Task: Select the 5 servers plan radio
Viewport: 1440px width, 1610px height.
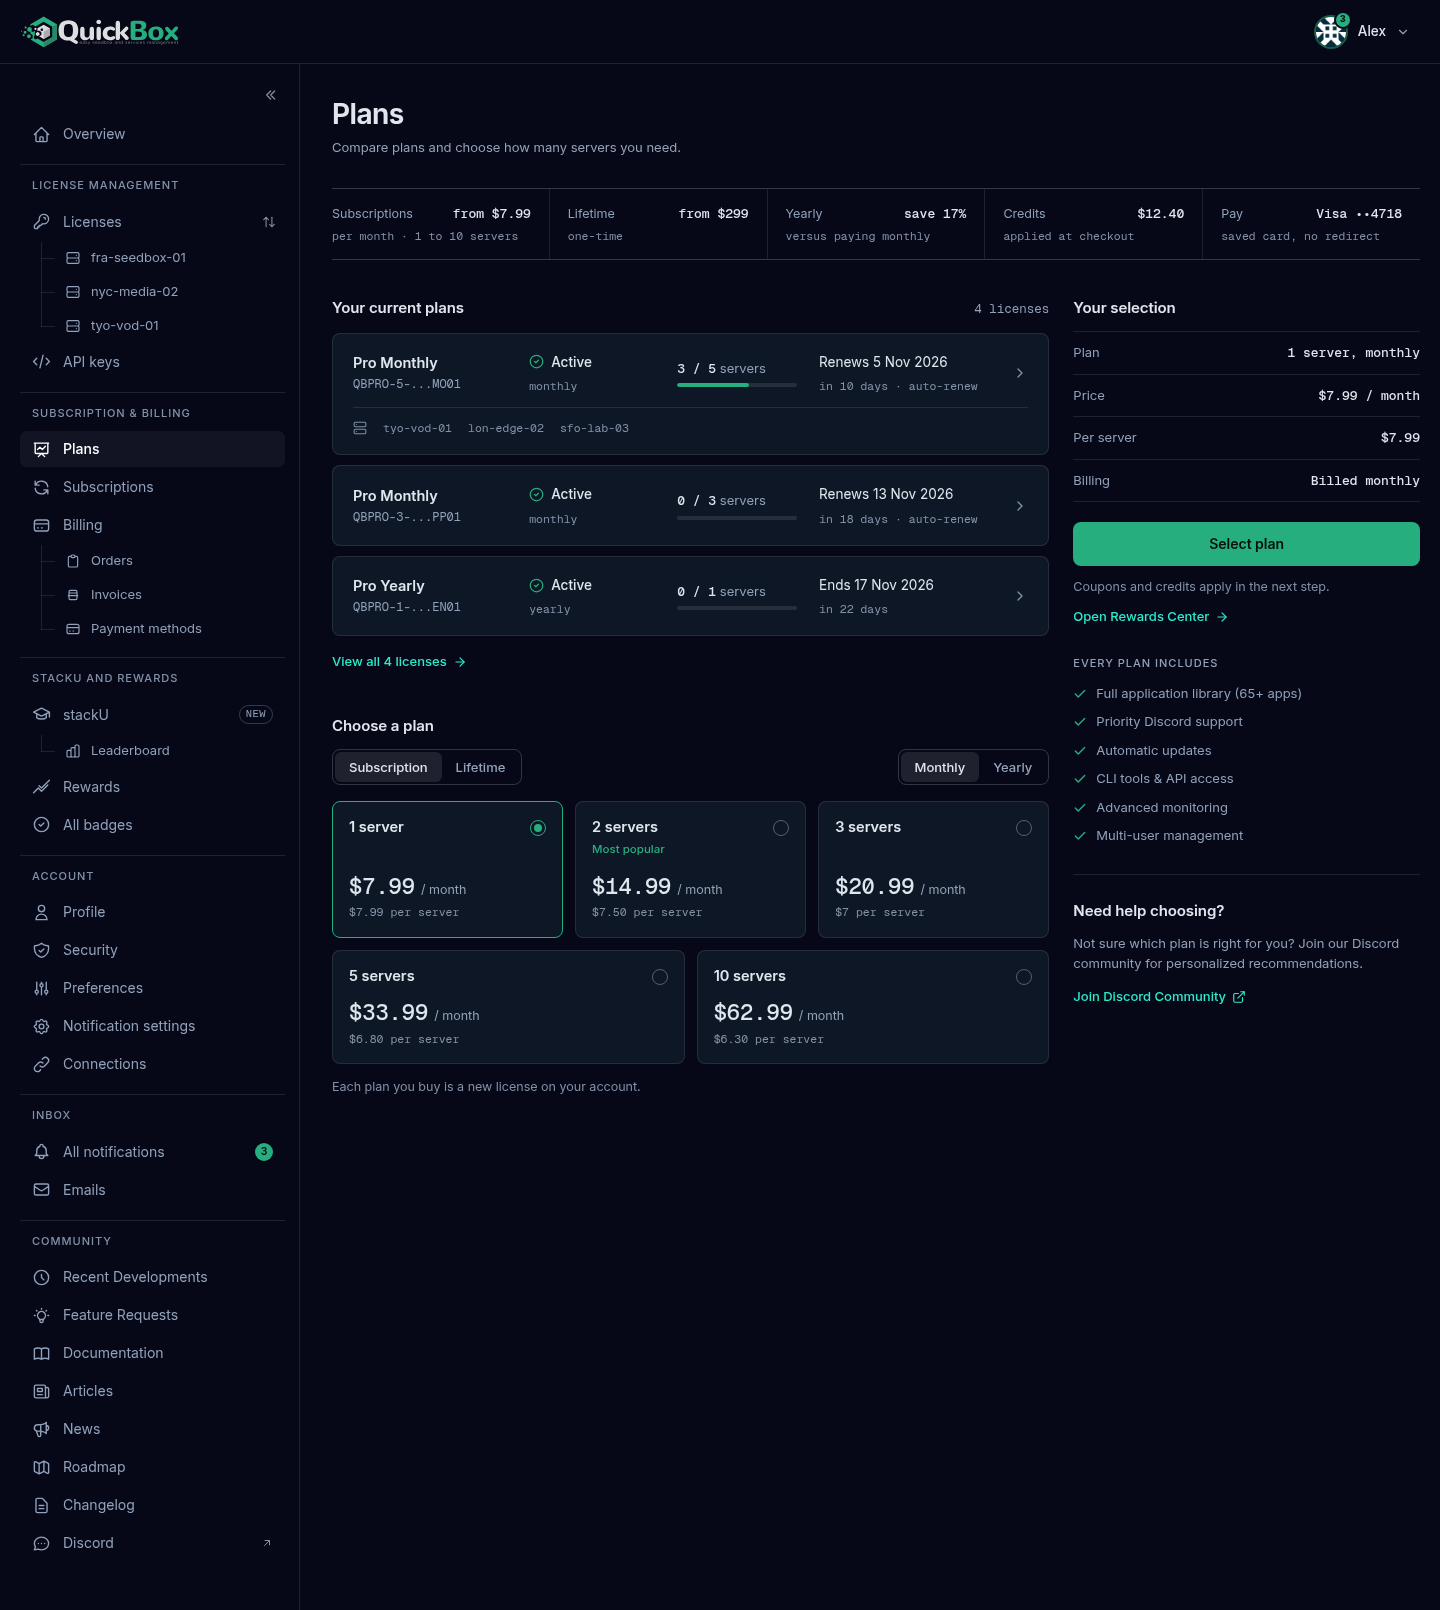Action: (x=660, y=977)
